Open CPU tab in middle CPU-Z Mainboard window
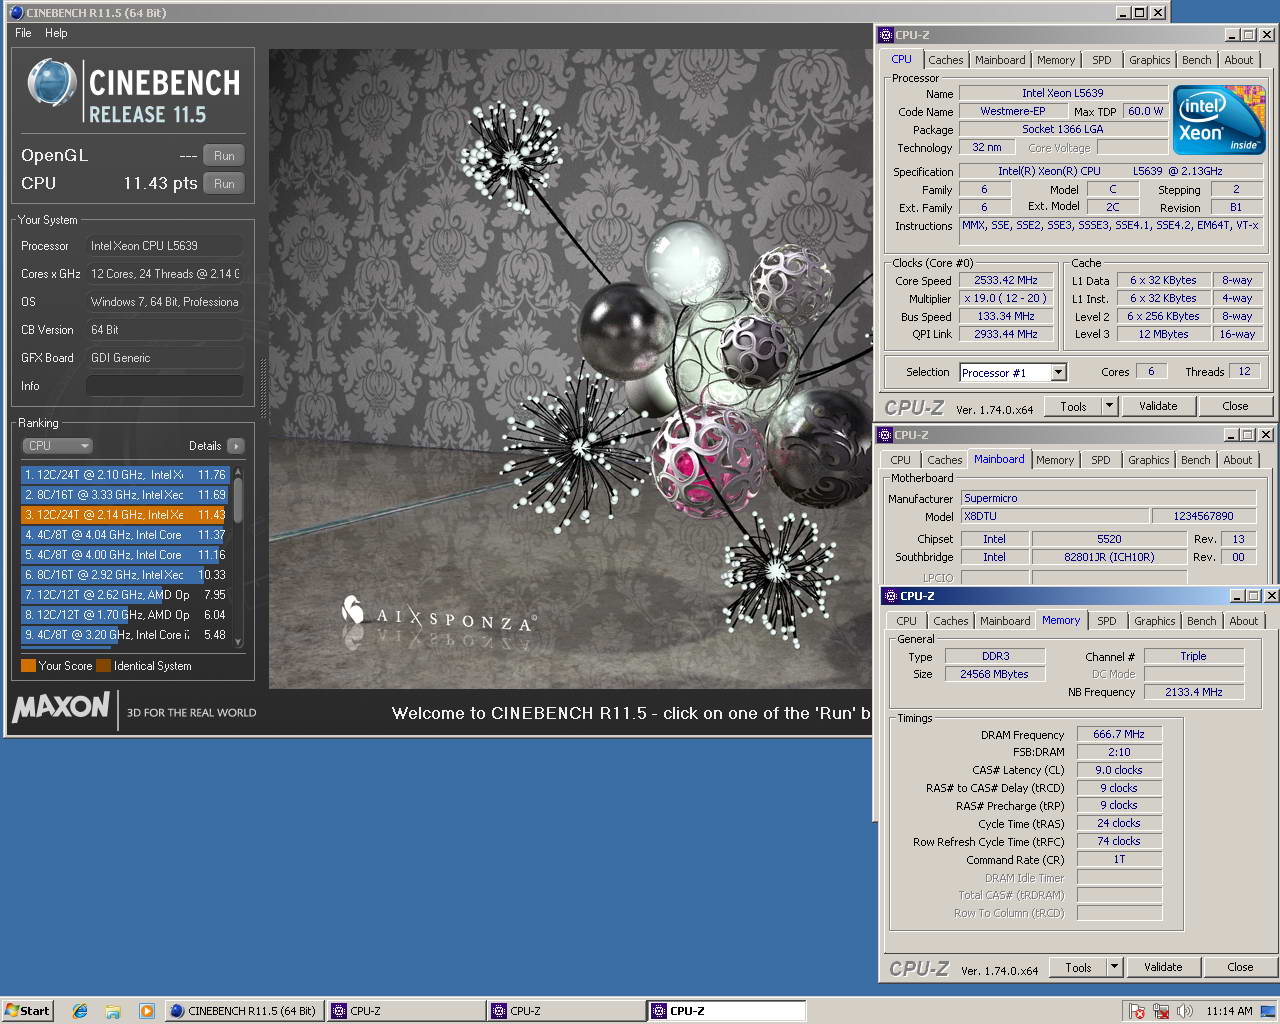Viewport: 1280px width, 1024px height. pyautogui.click(x=901, y=460)
